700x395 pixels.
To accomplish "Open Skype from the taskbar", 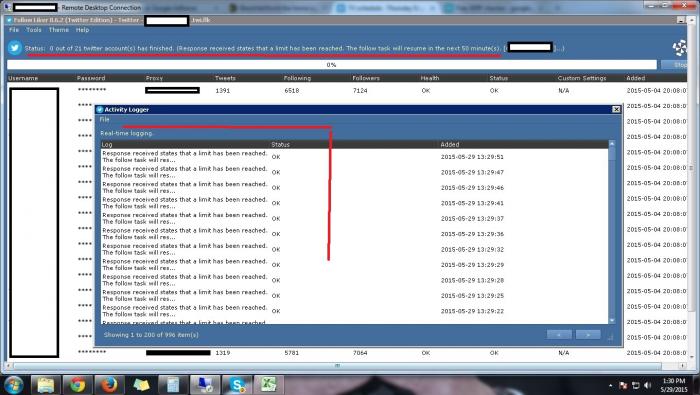I will click(237, 384).
